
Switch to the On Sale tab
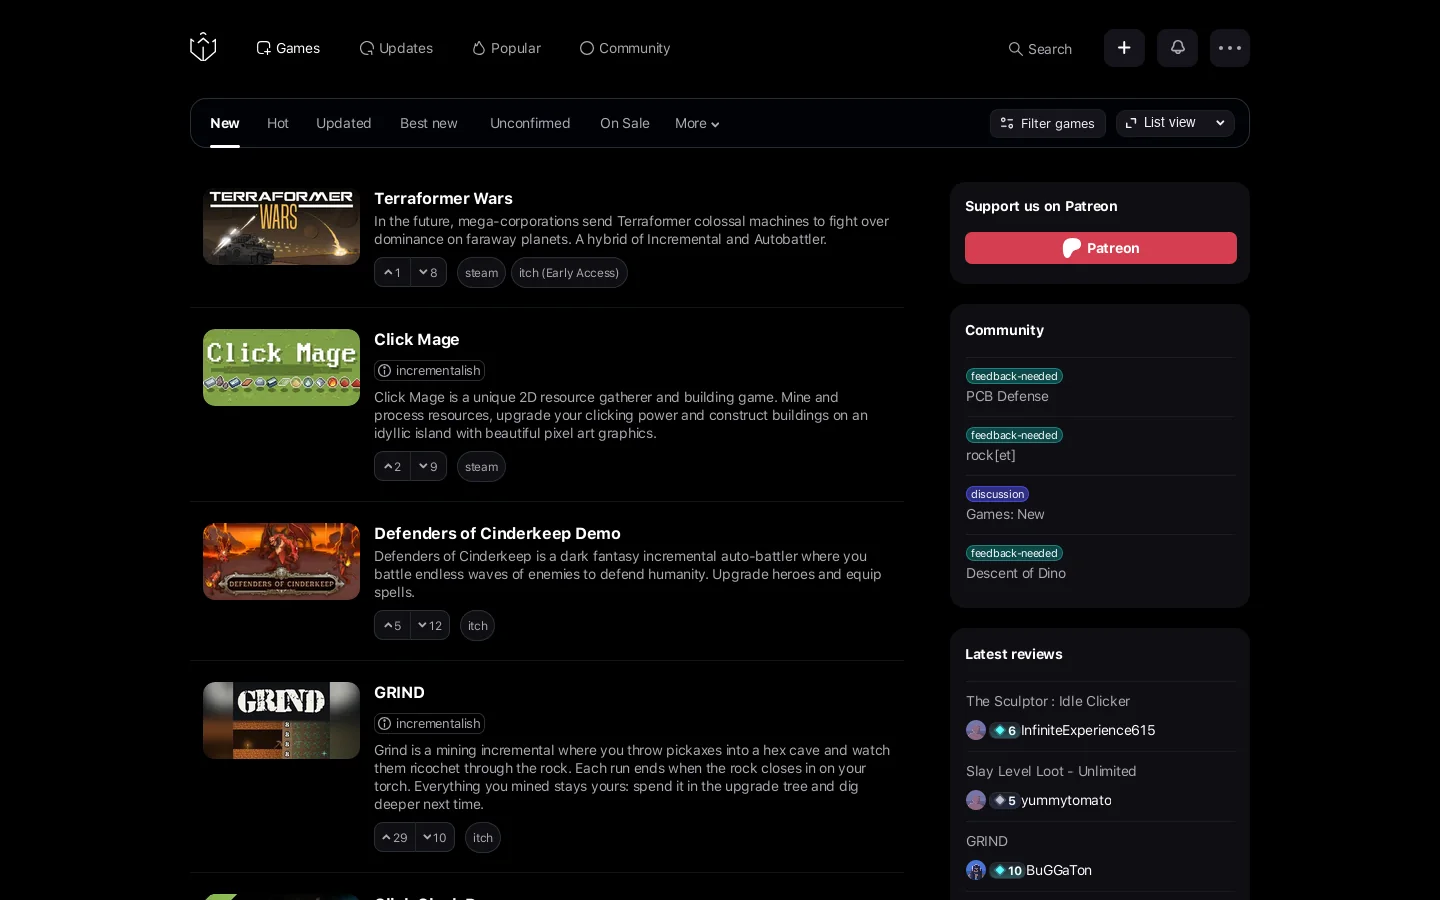pyautogui.click(x=625, y=123)
